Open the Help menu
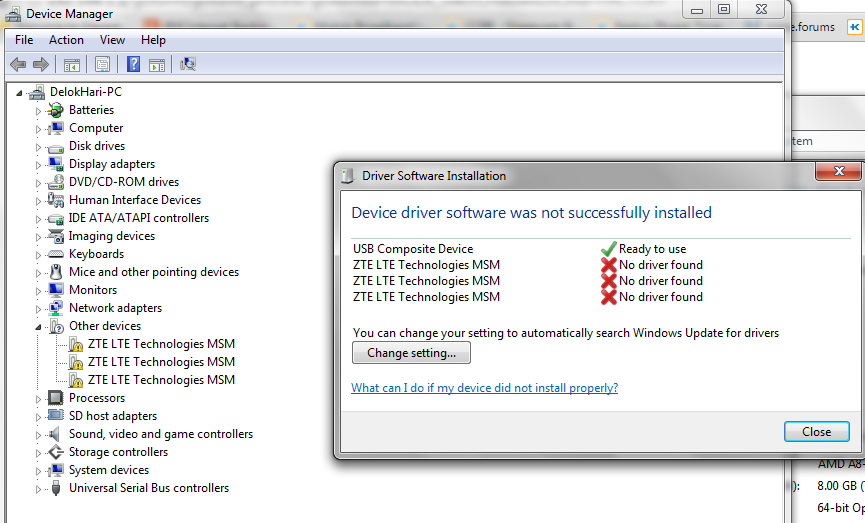 click(153, 40)
